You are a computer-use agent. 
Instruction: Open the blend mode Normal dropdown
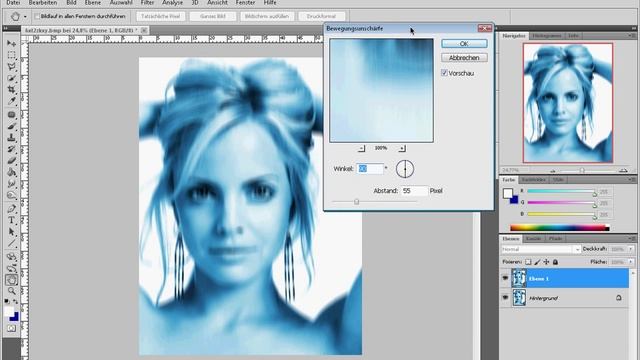540,249
